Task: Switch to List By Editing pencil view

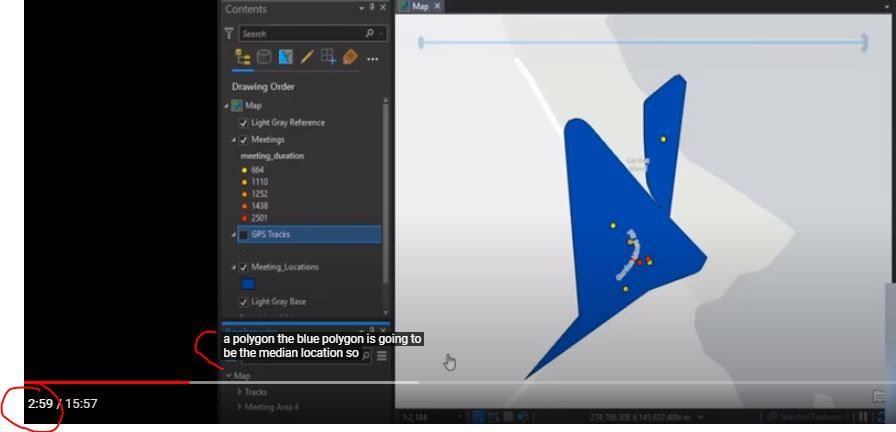Action: pyautogui.click(x=307, y=57)
